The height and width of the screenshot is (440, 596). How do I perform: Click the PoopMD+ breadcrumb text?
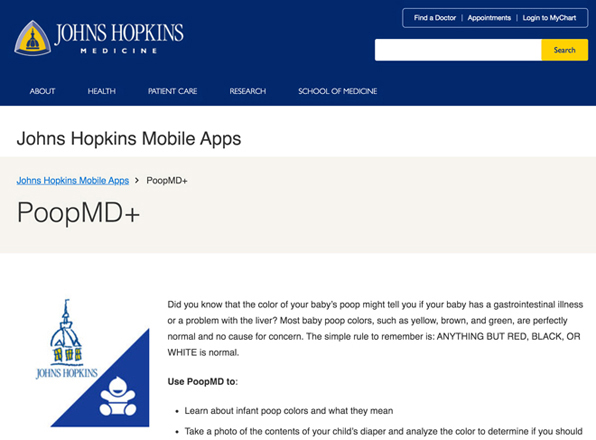pos(167,180)
